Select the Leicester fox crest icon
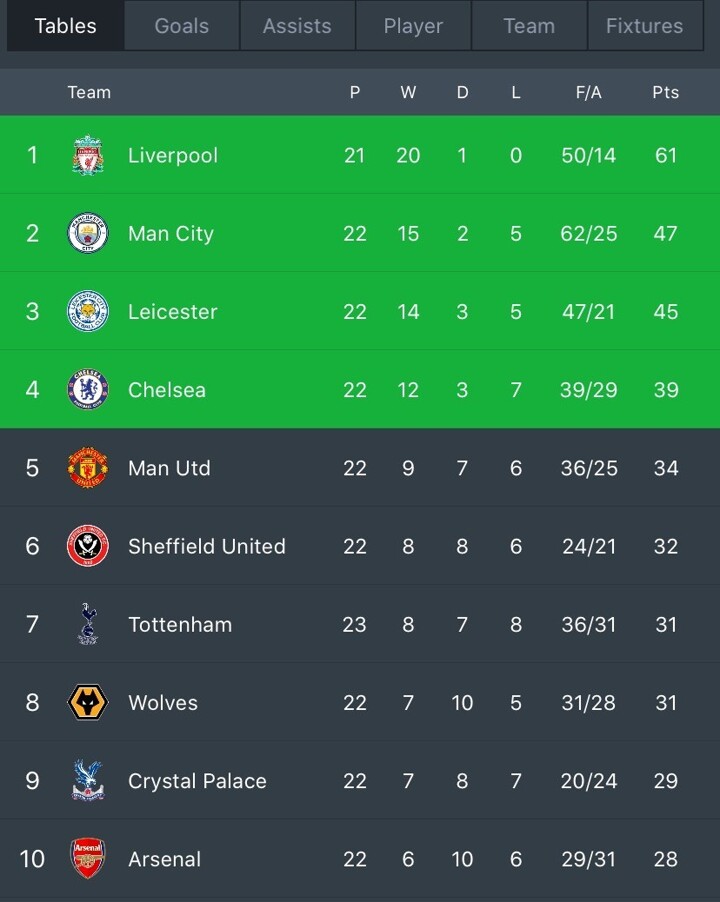This screenshot has width=720, height=902. (88, 312)
